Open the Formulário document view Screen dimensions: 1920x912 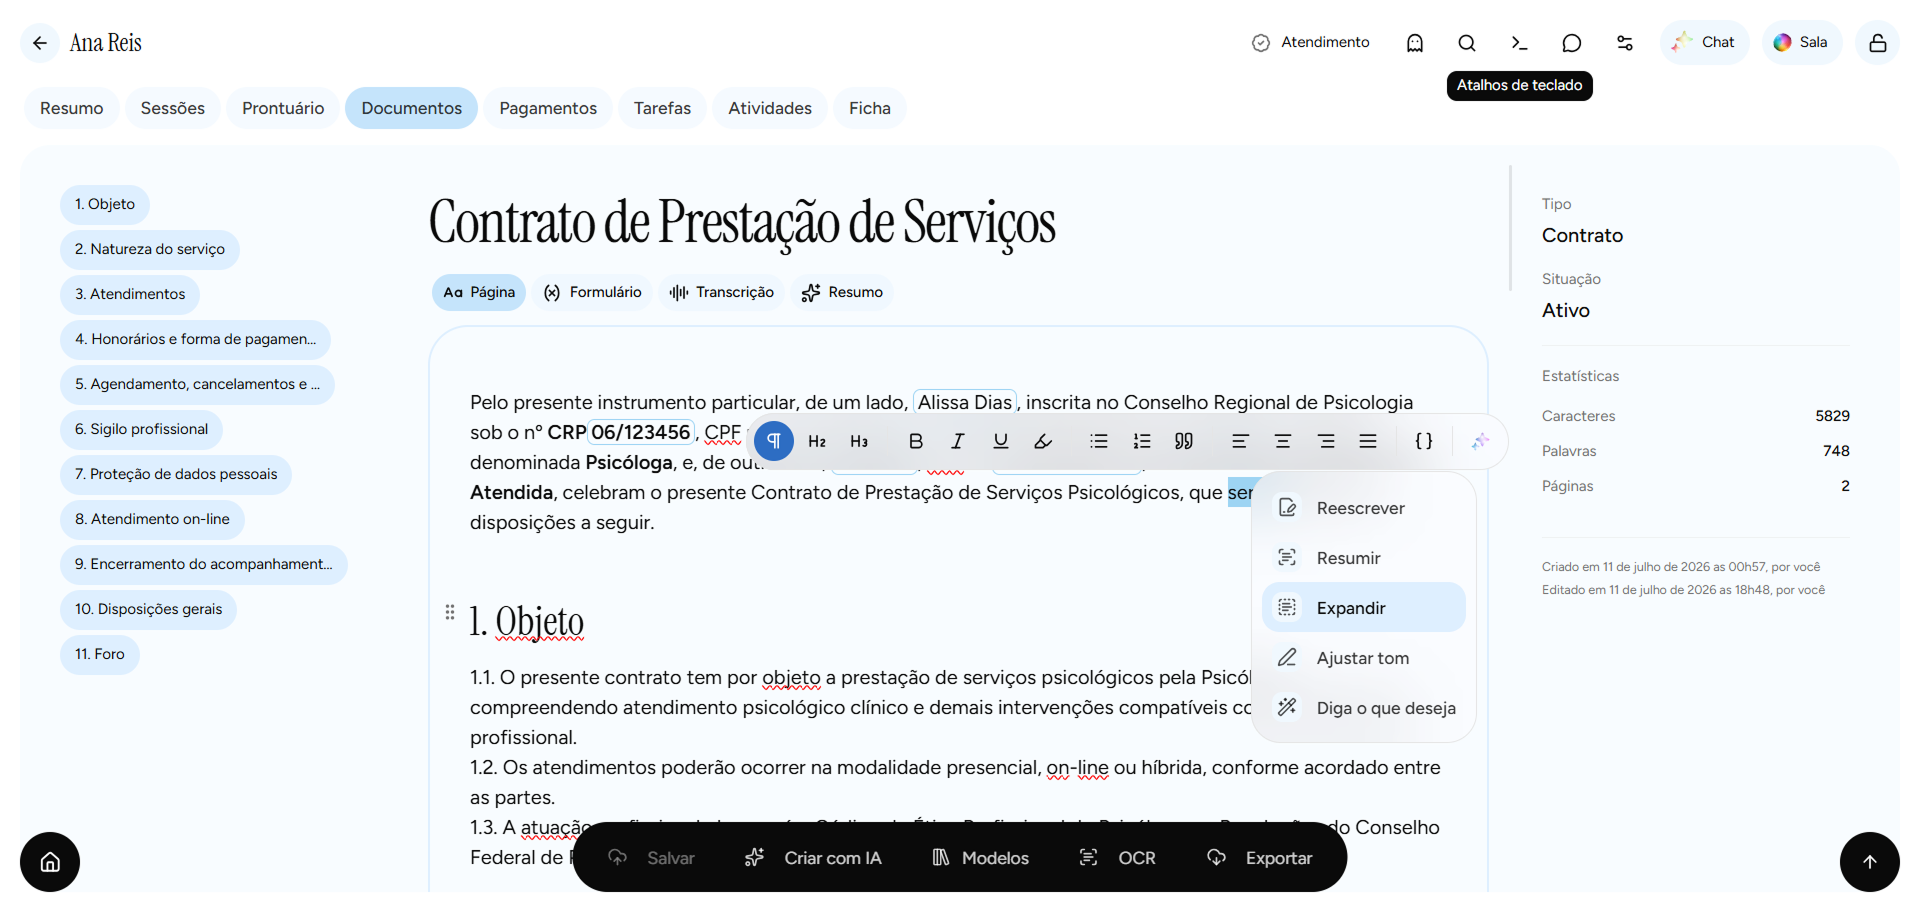pyautogui.click(x=593, y=292)
